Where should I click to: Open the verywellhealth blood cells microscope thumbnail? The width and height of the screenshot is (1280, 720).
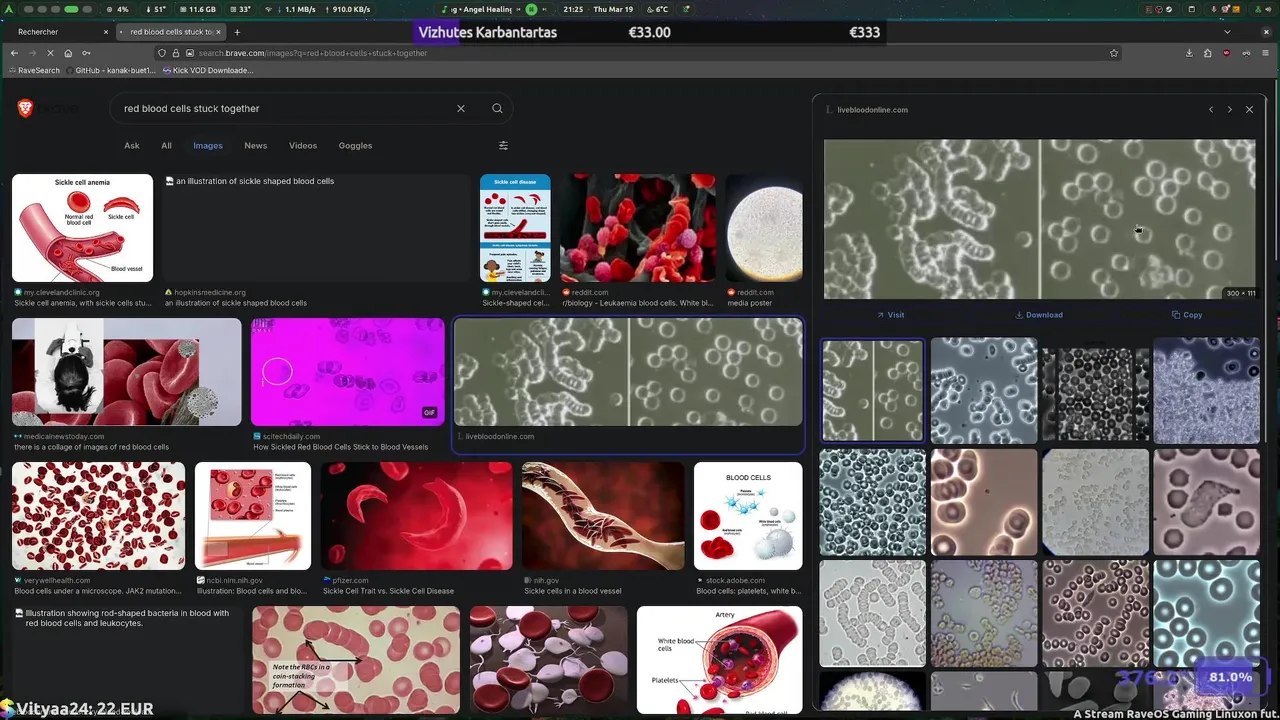[x=99, y=516]
